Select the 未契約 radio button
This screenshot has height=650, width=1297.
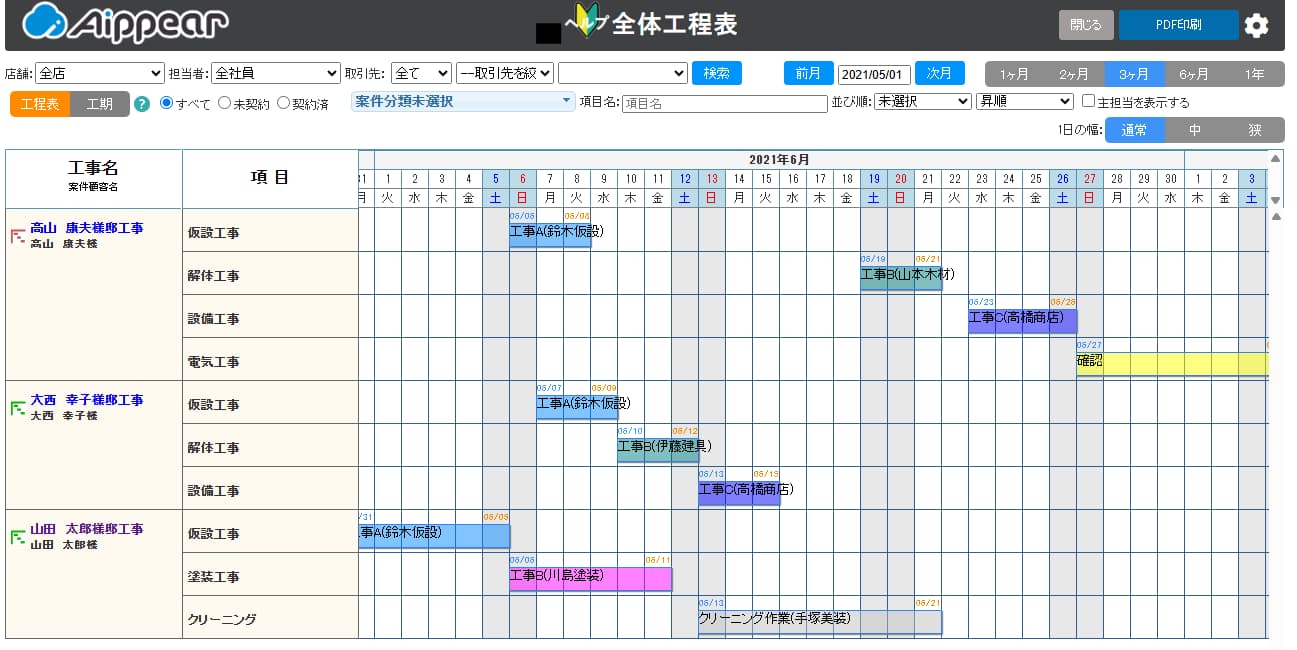(225, 103)
